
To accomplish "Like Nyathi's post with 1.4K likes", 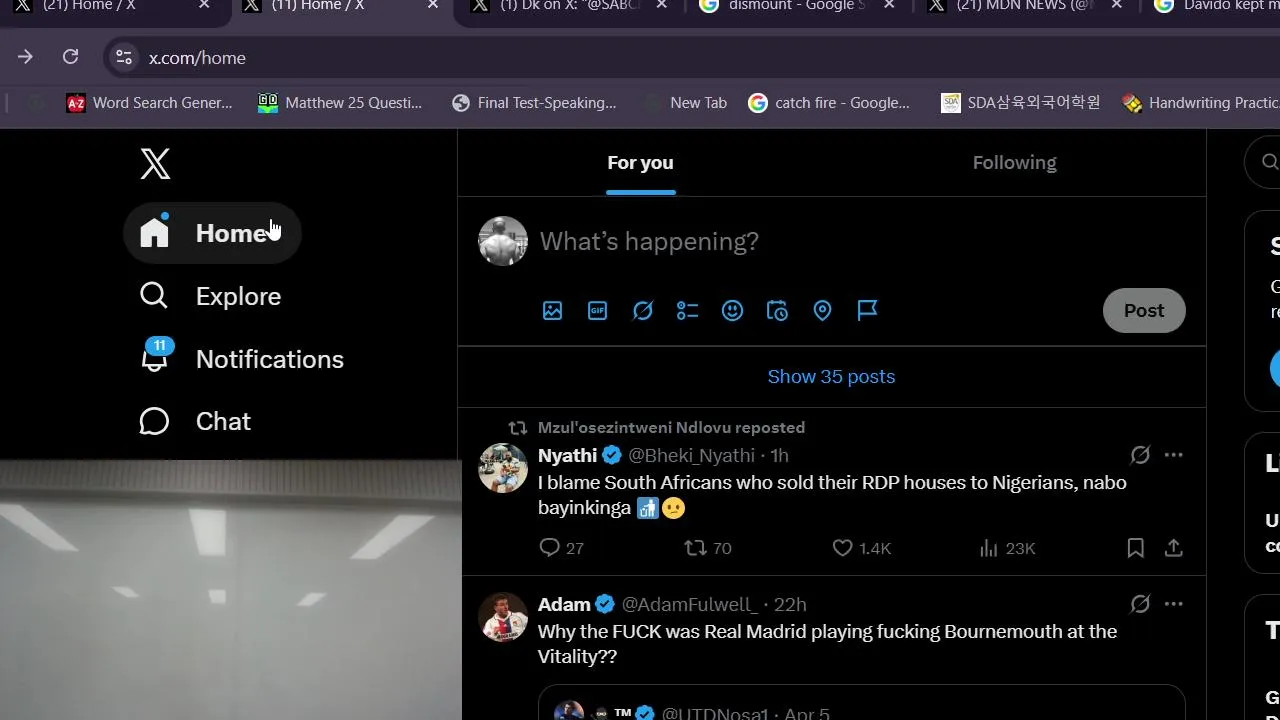I will click(x=862, y=548).
